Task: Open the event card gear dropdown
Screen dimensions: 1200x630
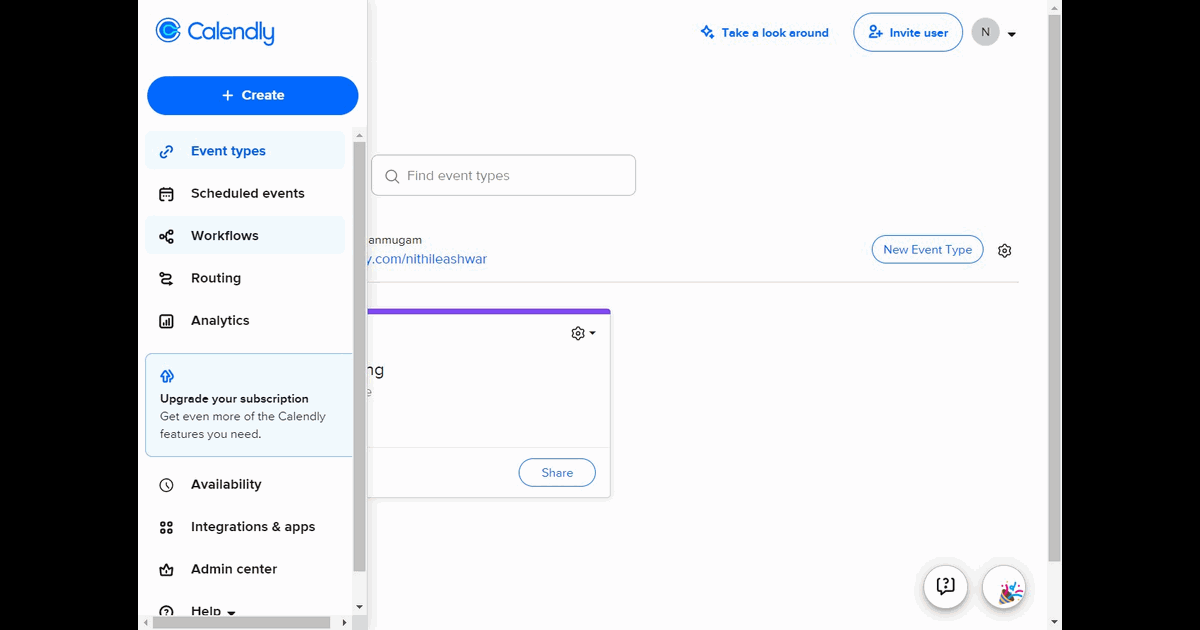Action: pyautogui.click(x=583, y=333)
